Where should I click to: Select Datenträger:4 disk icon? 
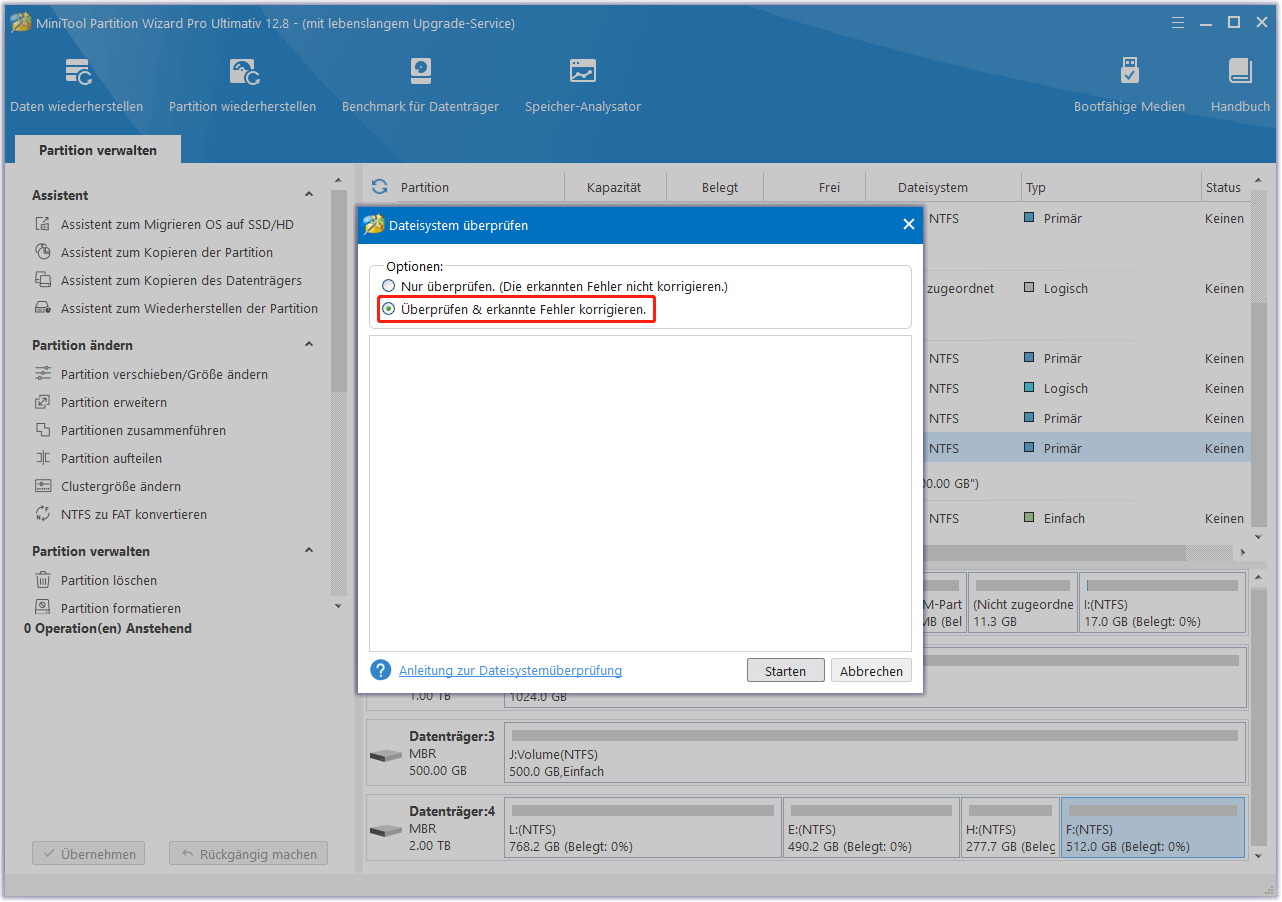pyautogui.click(x=385, y=831)
